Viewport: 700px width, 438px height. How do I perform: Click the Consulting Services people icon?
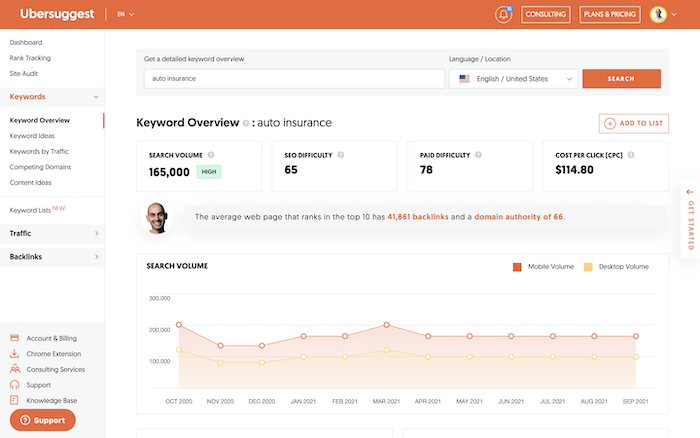tap(15, 369)
